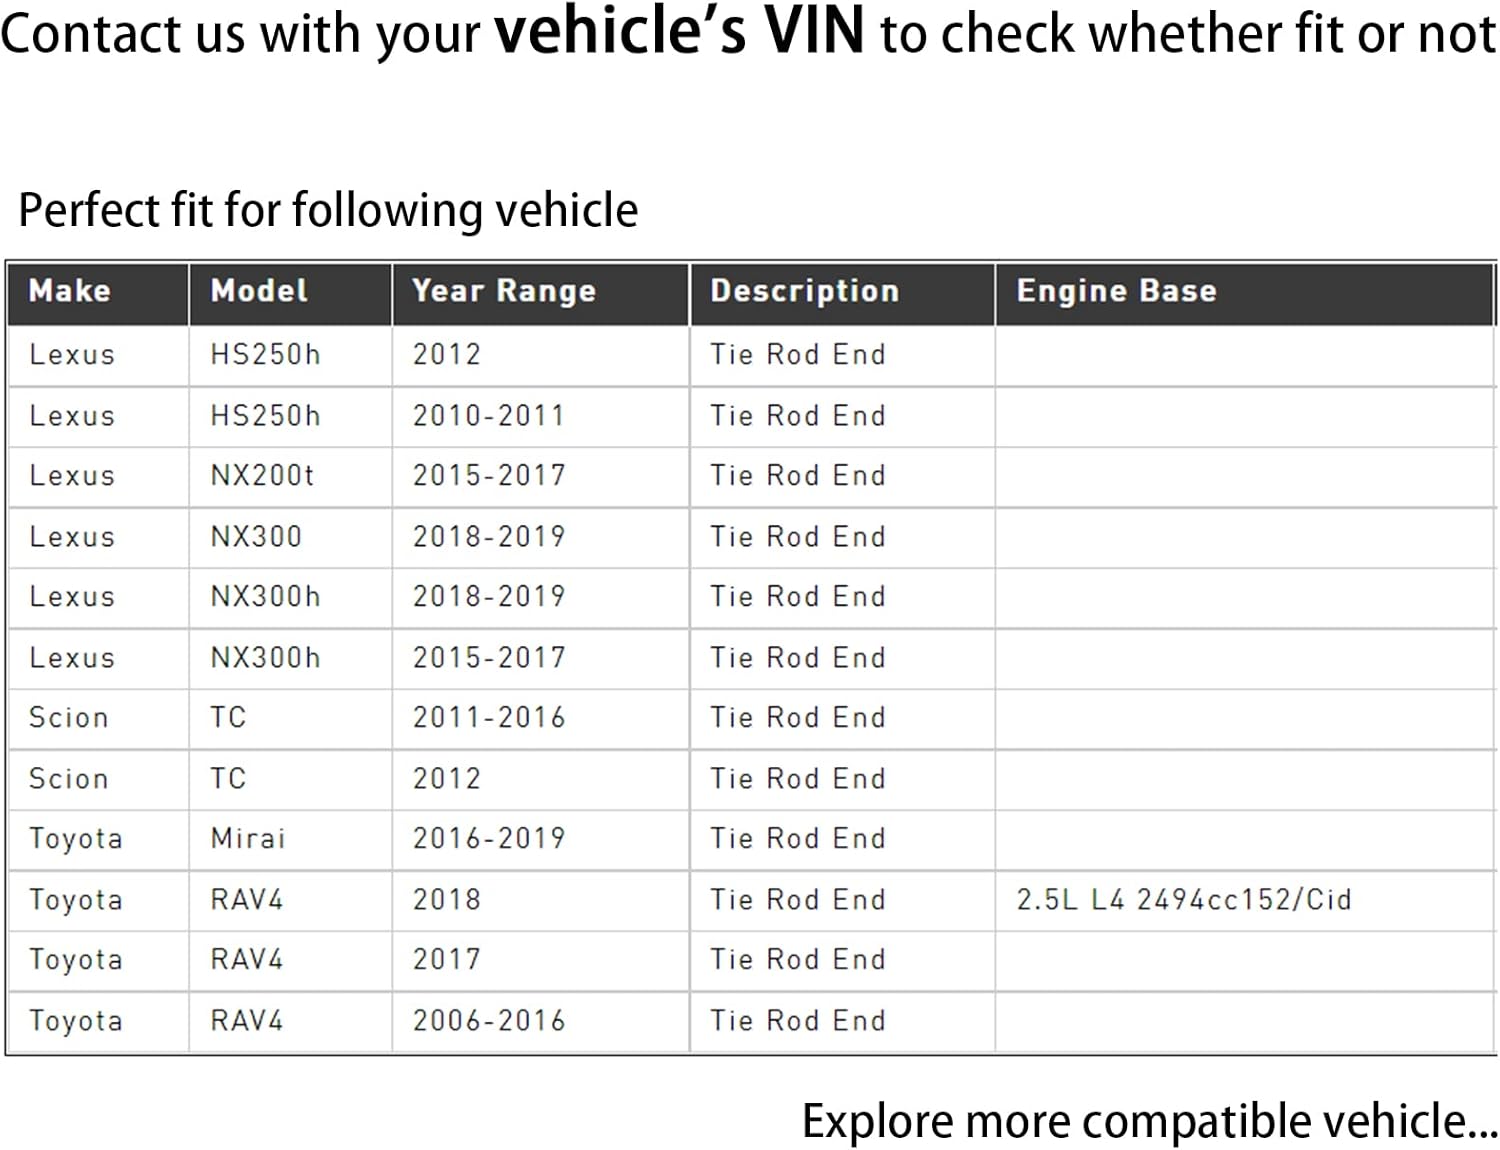Click the Description column header
The height and width of the screenshot is (1150, 1500).
coord(805,291)
